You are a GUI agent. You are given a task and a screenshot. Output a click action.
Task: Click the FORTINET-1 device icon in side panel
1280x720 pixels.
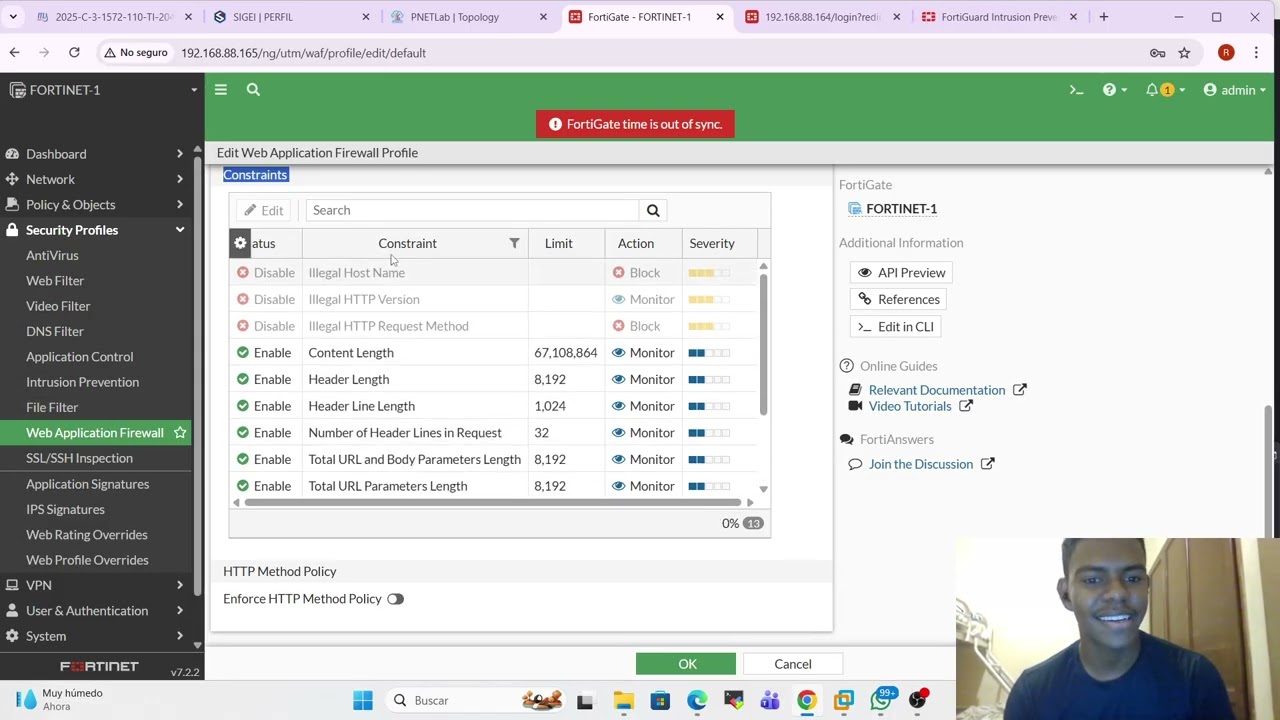click(855, 209)
